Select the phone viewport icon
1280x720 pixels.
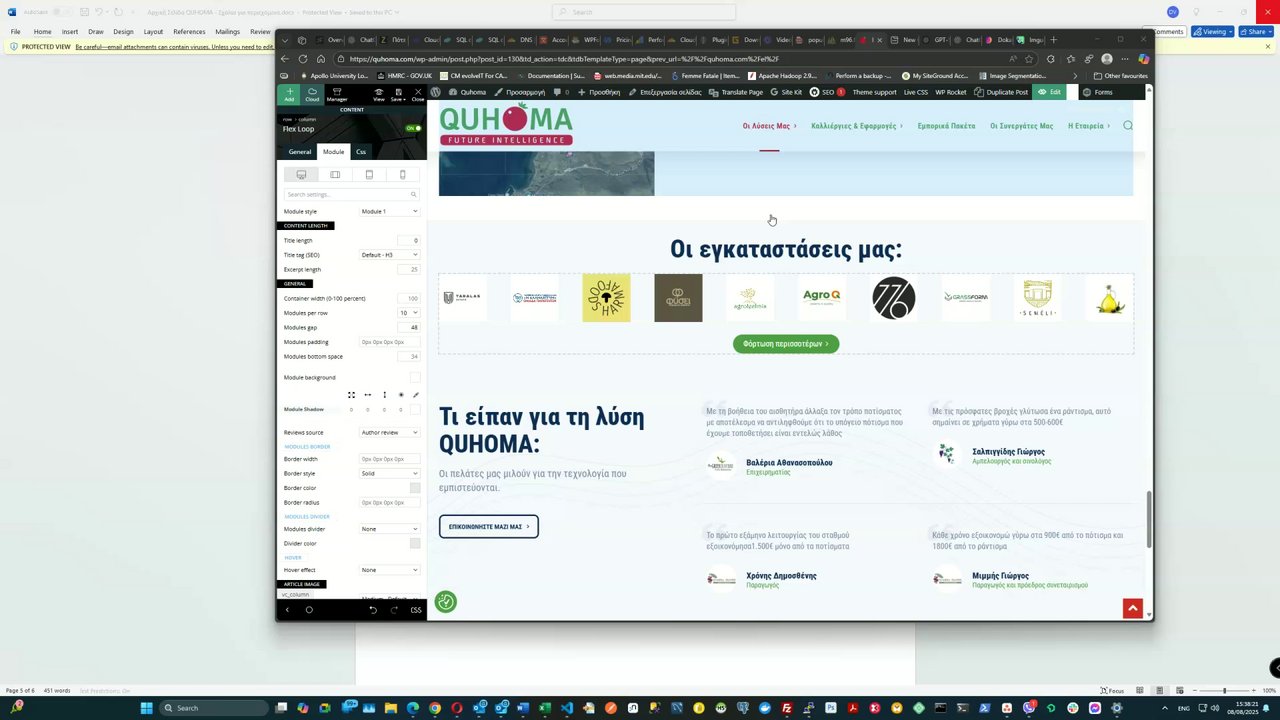coord(403,175)
